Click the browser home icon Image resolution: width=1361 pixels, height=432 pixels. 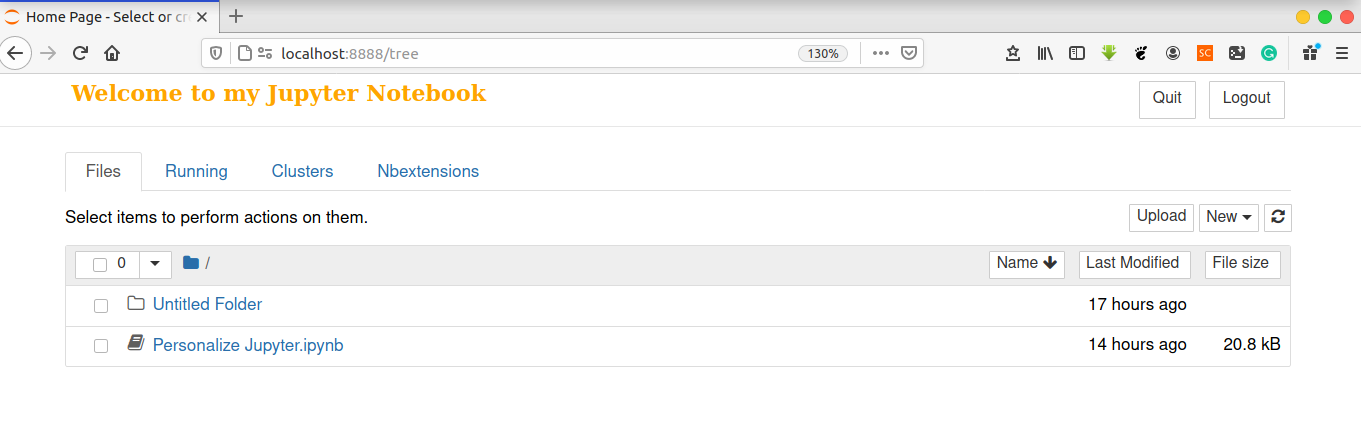pos(112,53)
